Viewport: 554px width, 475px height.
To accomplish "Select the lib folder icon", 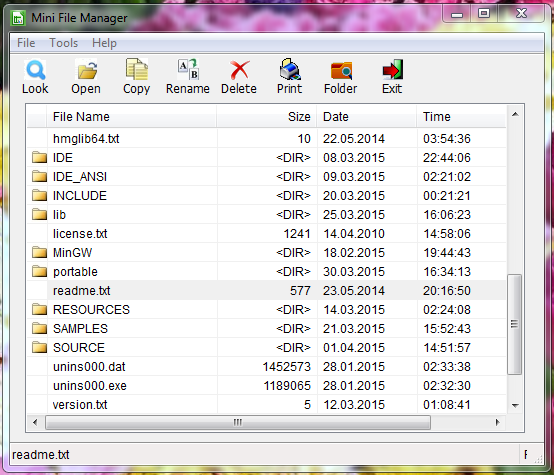I will (x=39, y=215).
